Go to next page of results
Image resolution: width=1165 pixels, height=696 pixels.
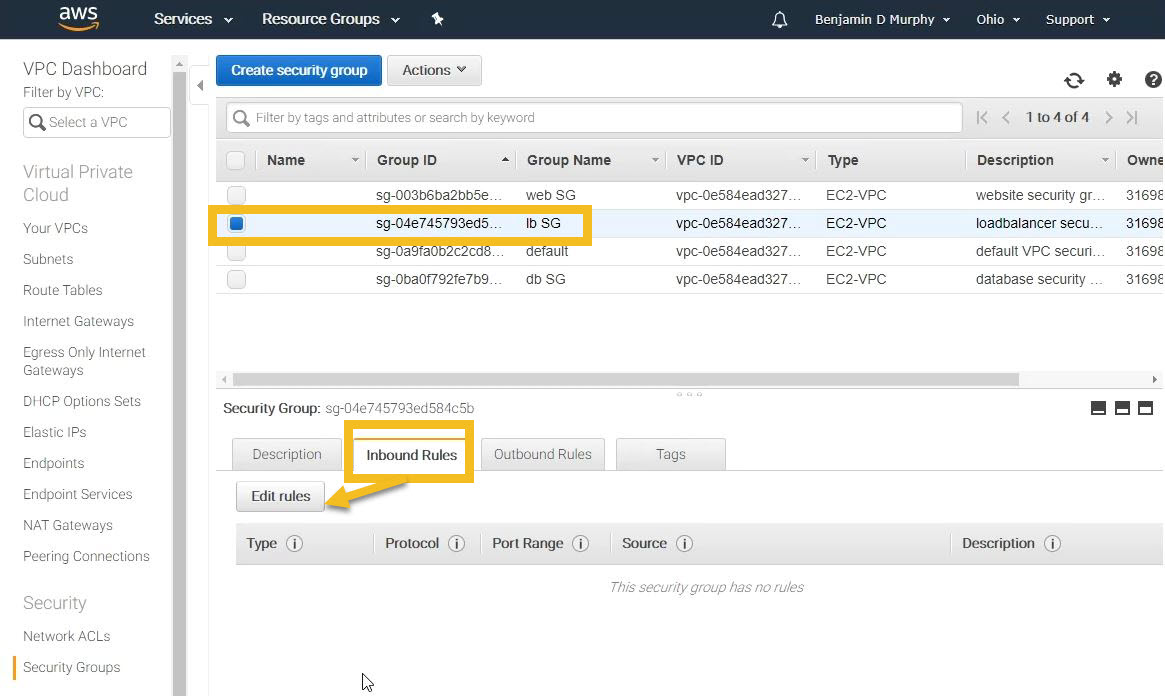point(1109,117)
